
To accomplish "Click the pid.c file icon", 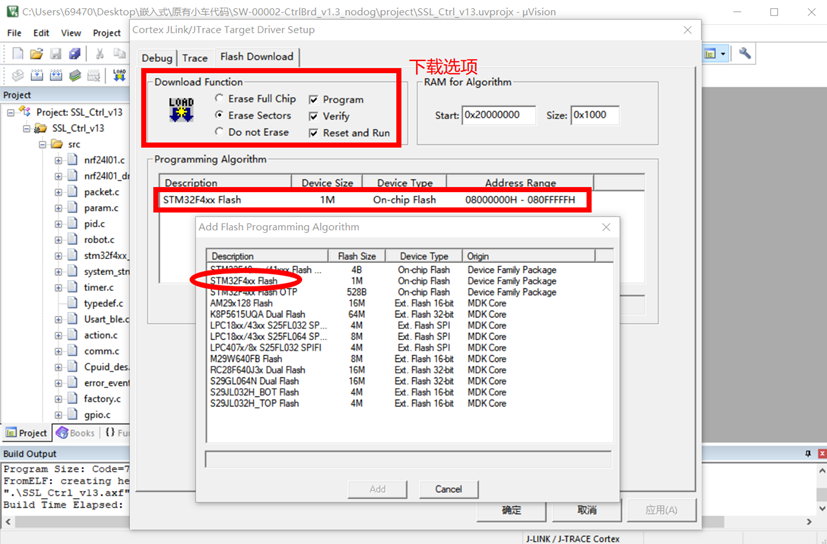I will [73, 224].
